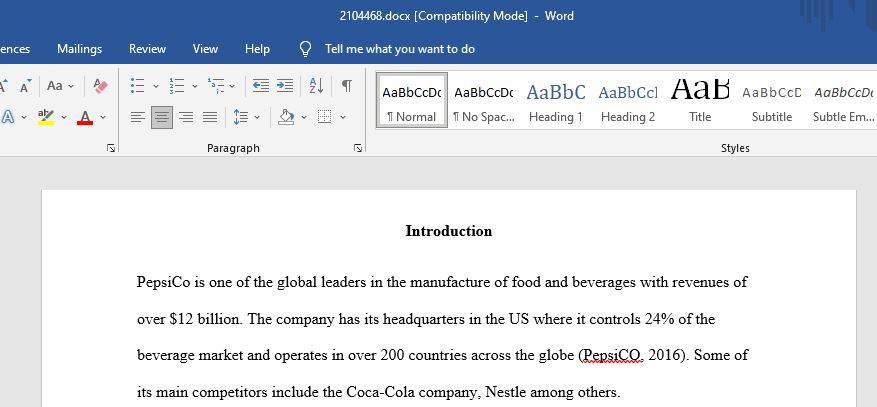Apply the No Spacing style

[484, 100]
